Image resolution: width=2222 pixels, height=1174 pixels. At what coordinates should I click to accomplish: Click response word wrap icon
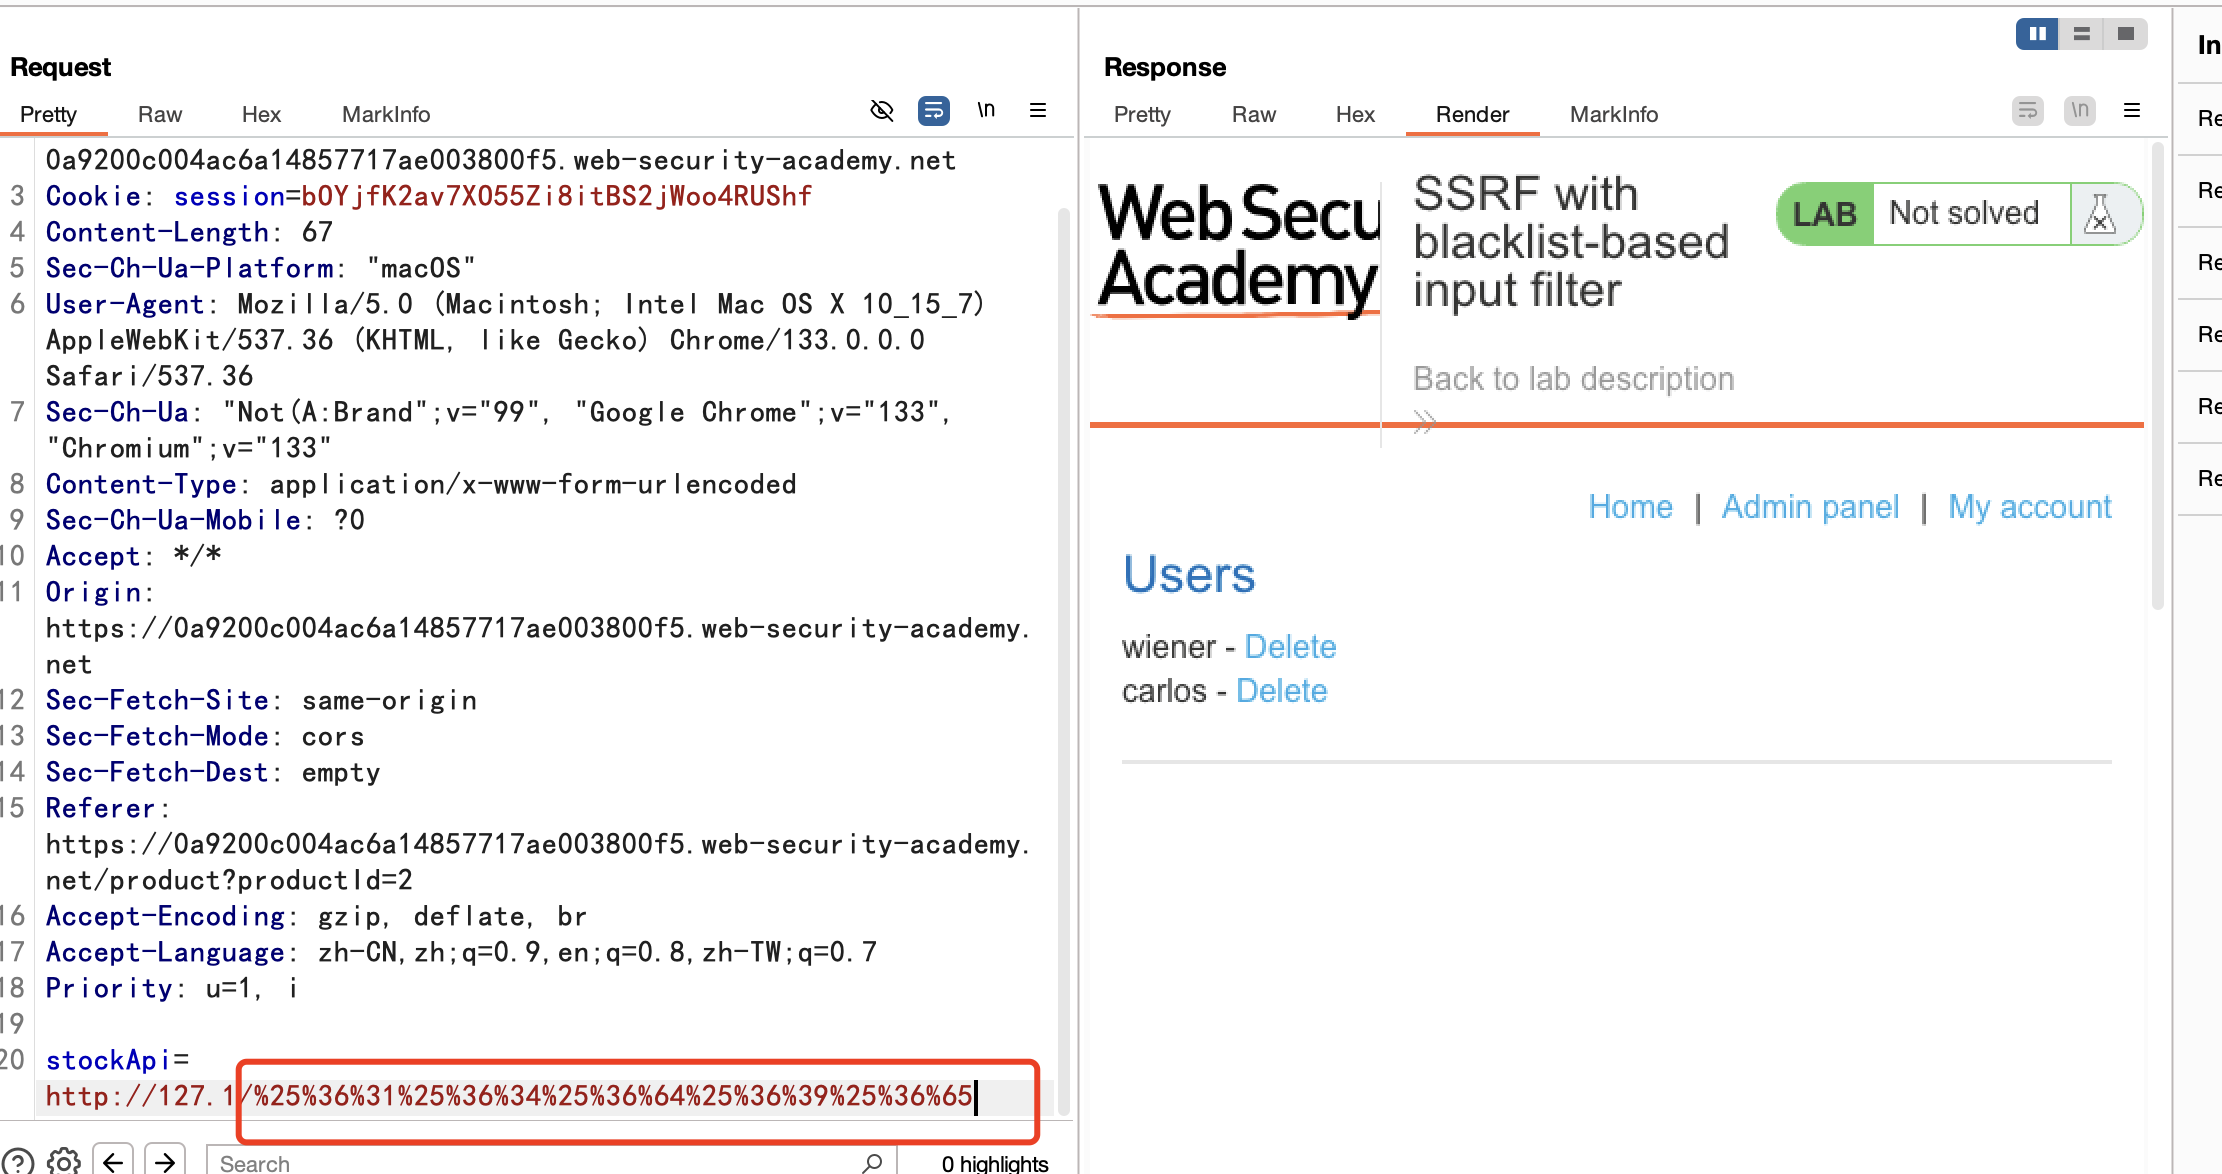(x=2027, y=110)
